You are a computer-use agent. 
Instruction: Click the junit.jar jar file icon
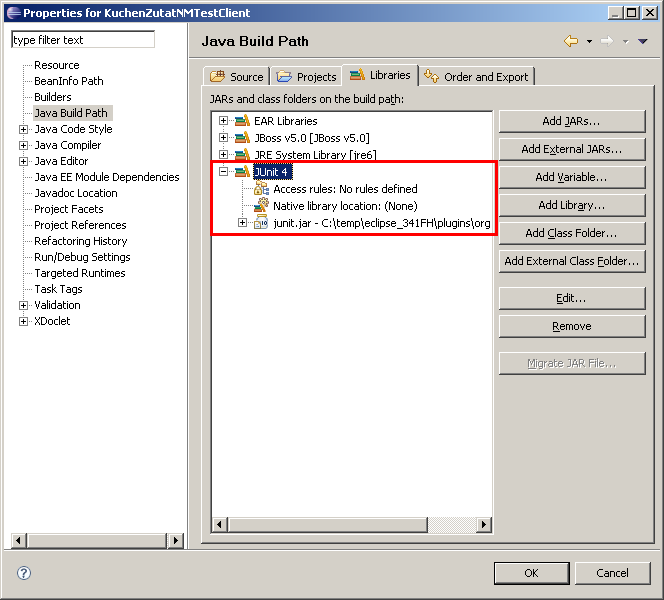tap(261, 223)
